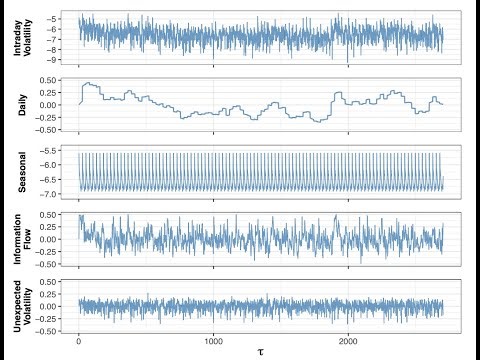The image size is (480, 360).
Task: Click the τ x-axis title
Action: (x=261, y=351)
